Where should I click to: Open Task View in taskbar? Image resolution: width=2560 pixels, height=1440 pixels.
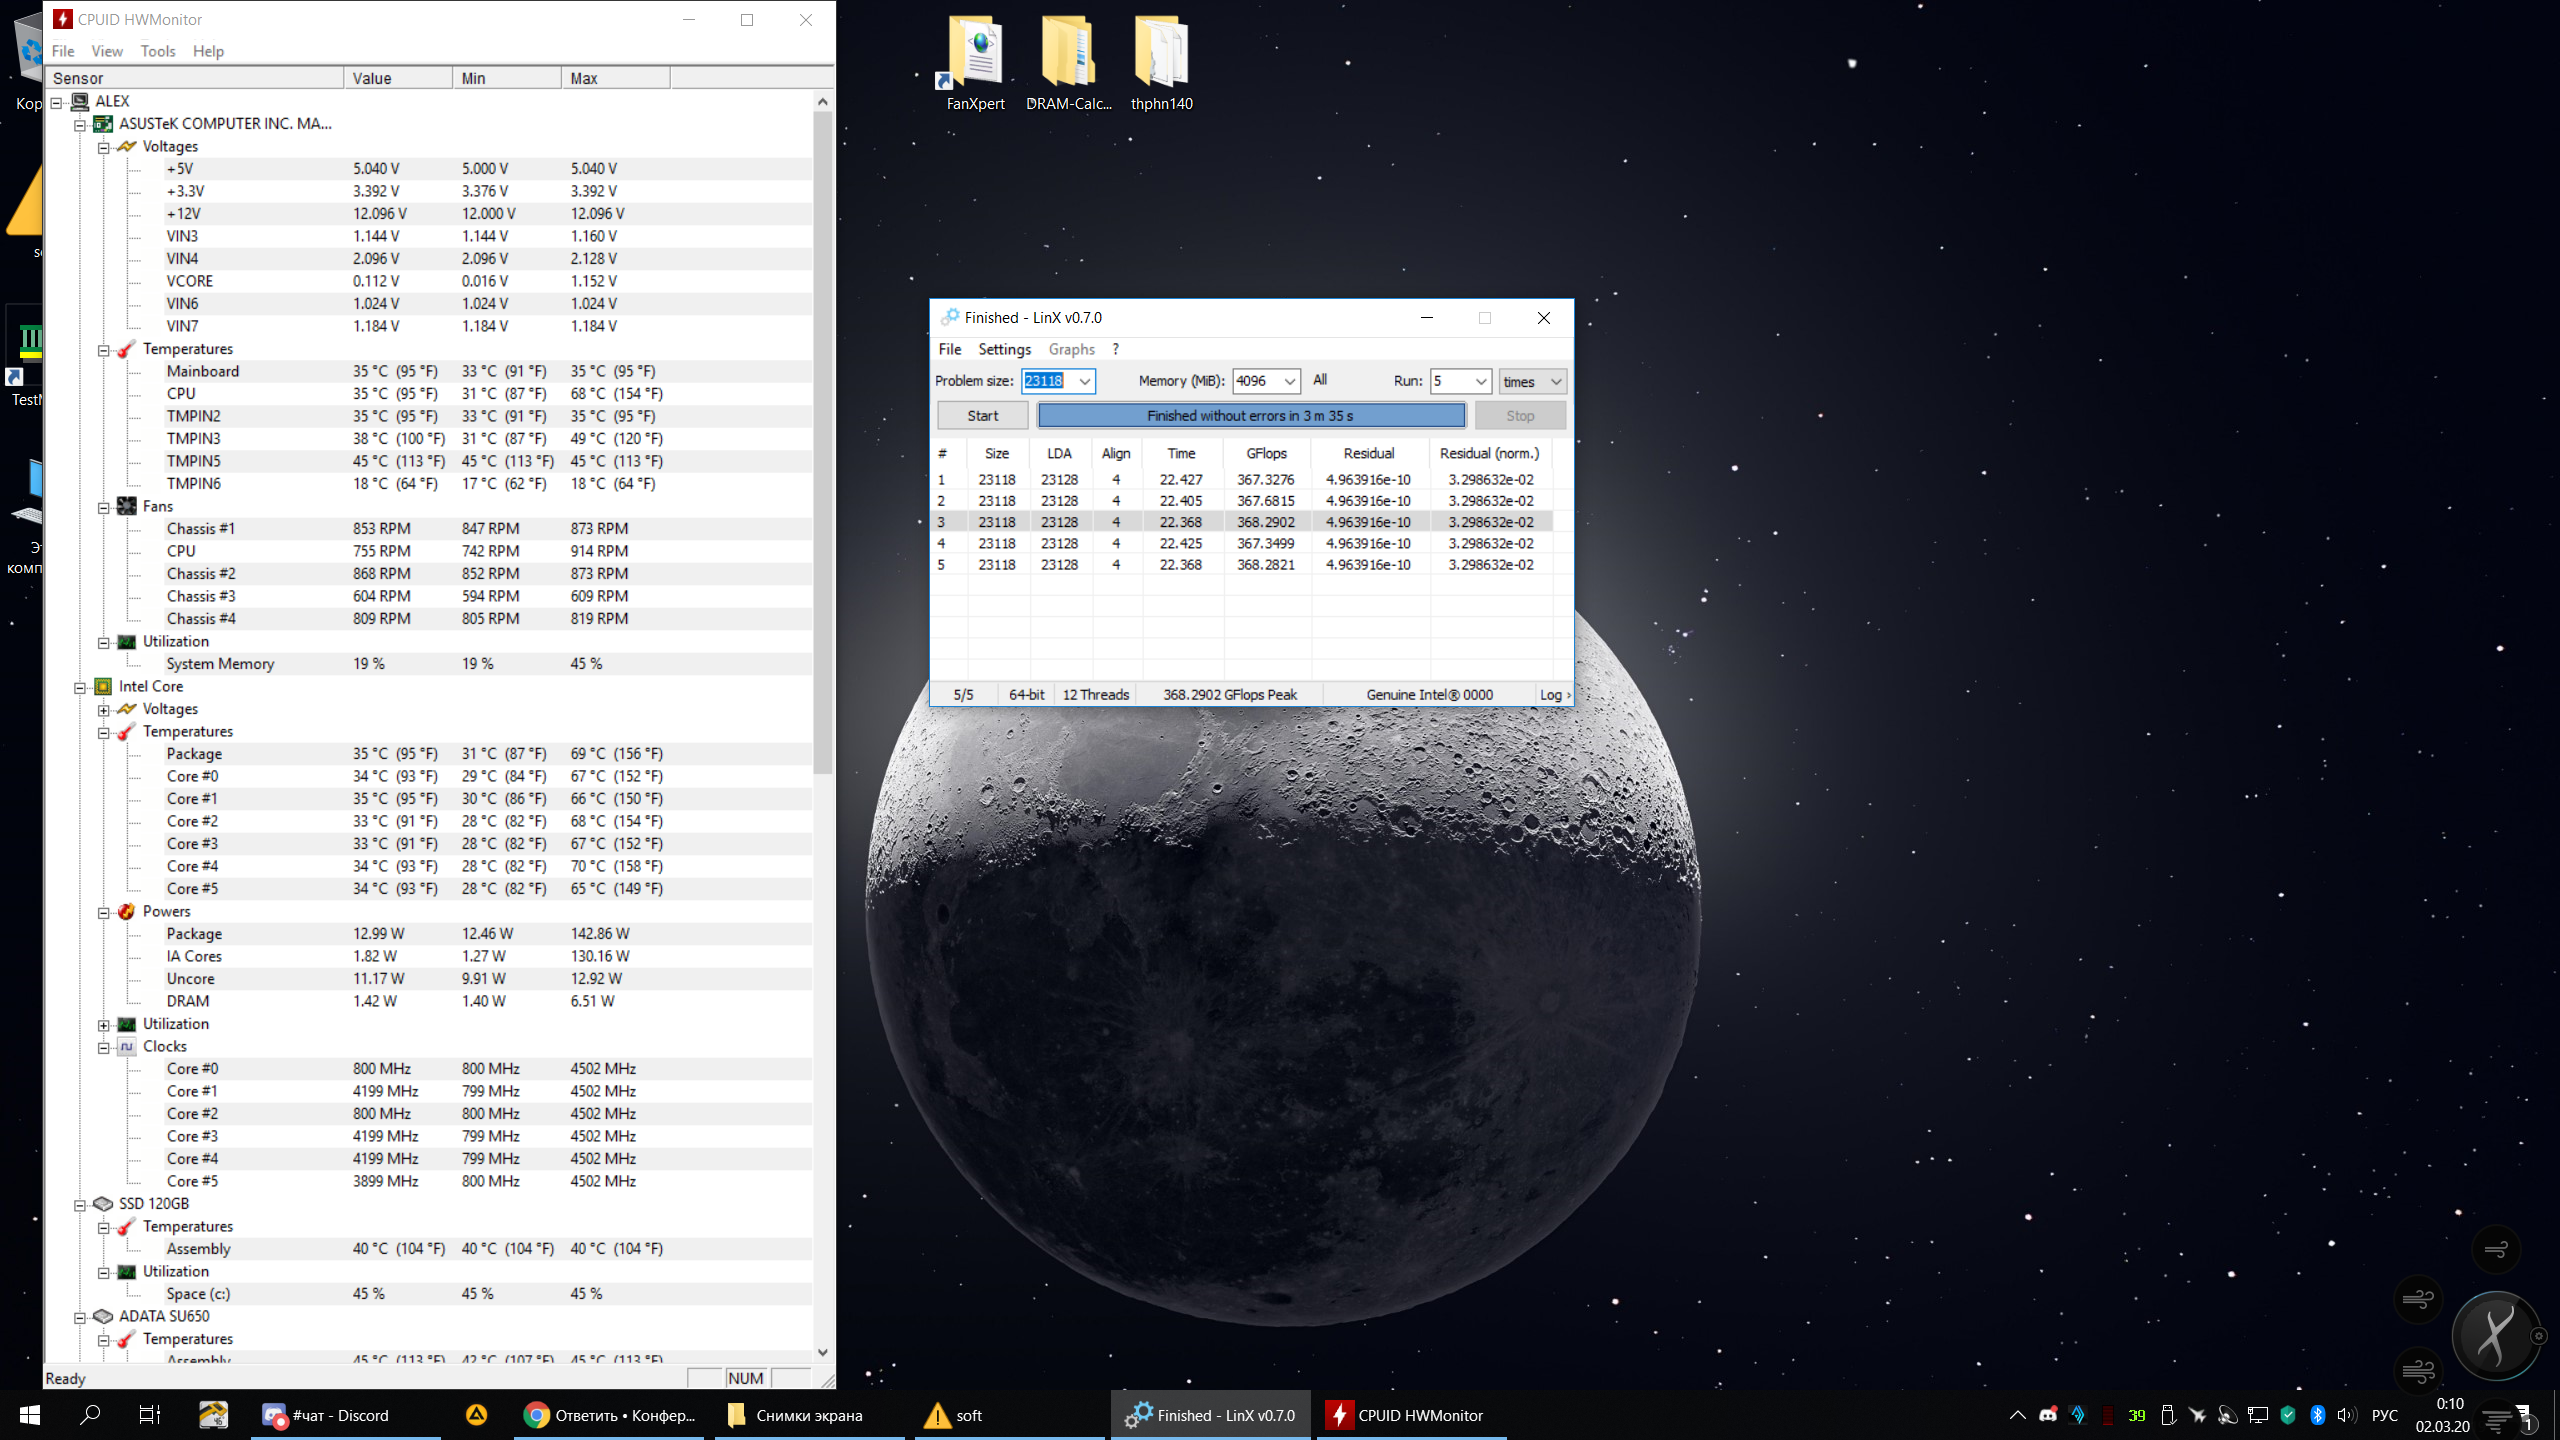(x=150, y=1415)
